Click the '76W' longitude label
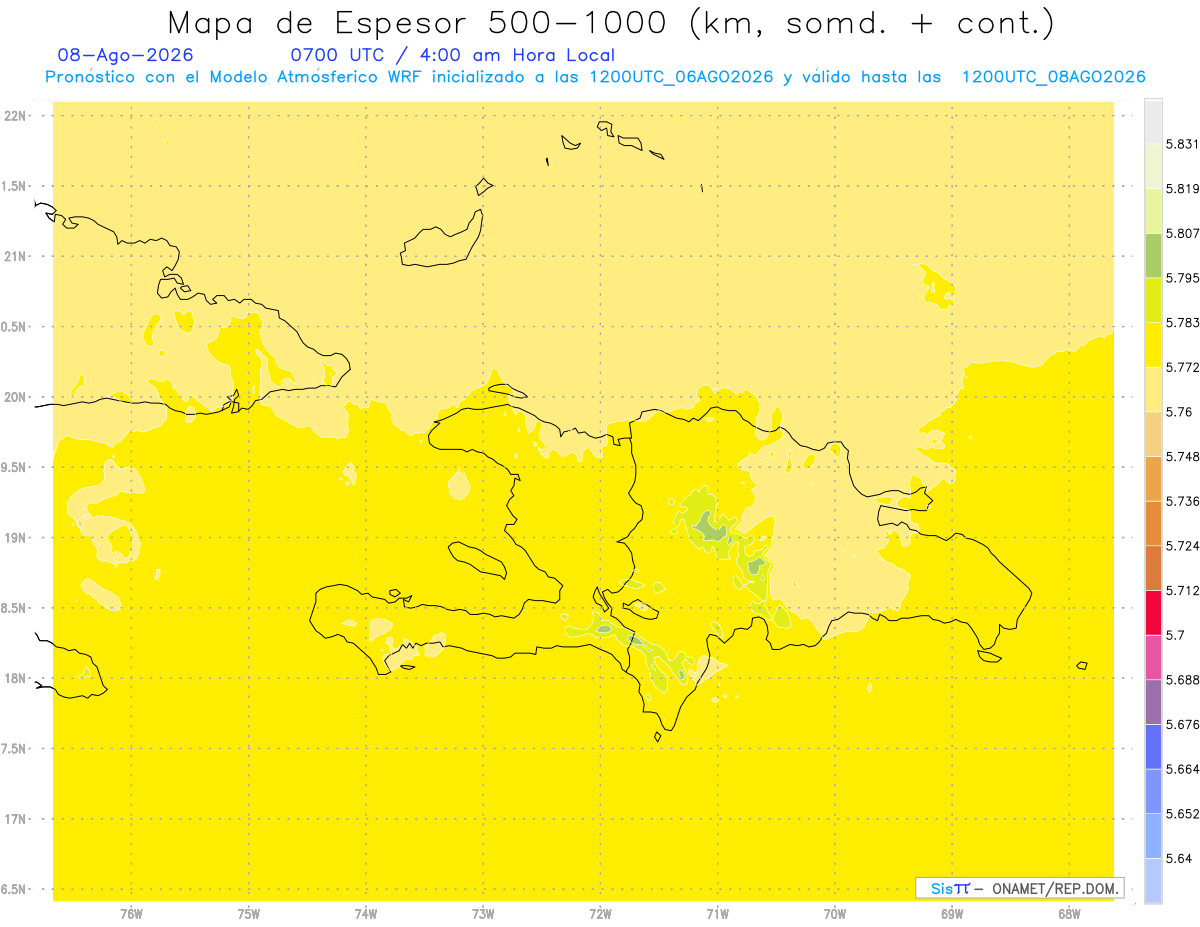1200x927 pixels. 131,913
